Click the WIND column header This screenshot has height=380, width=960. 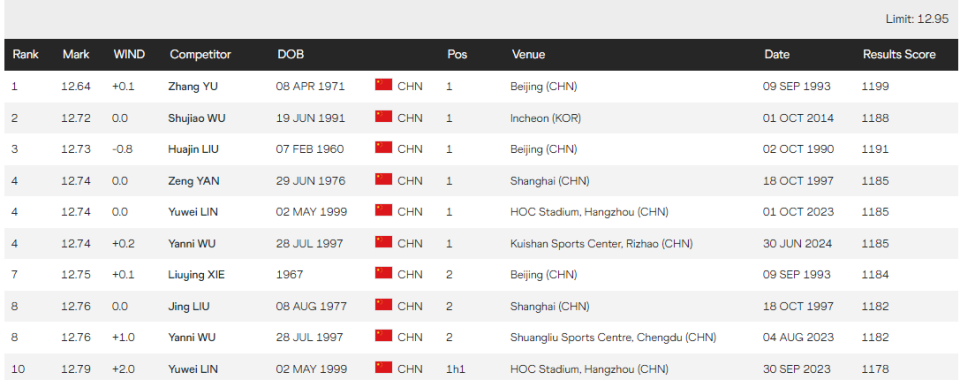point(129,54)
